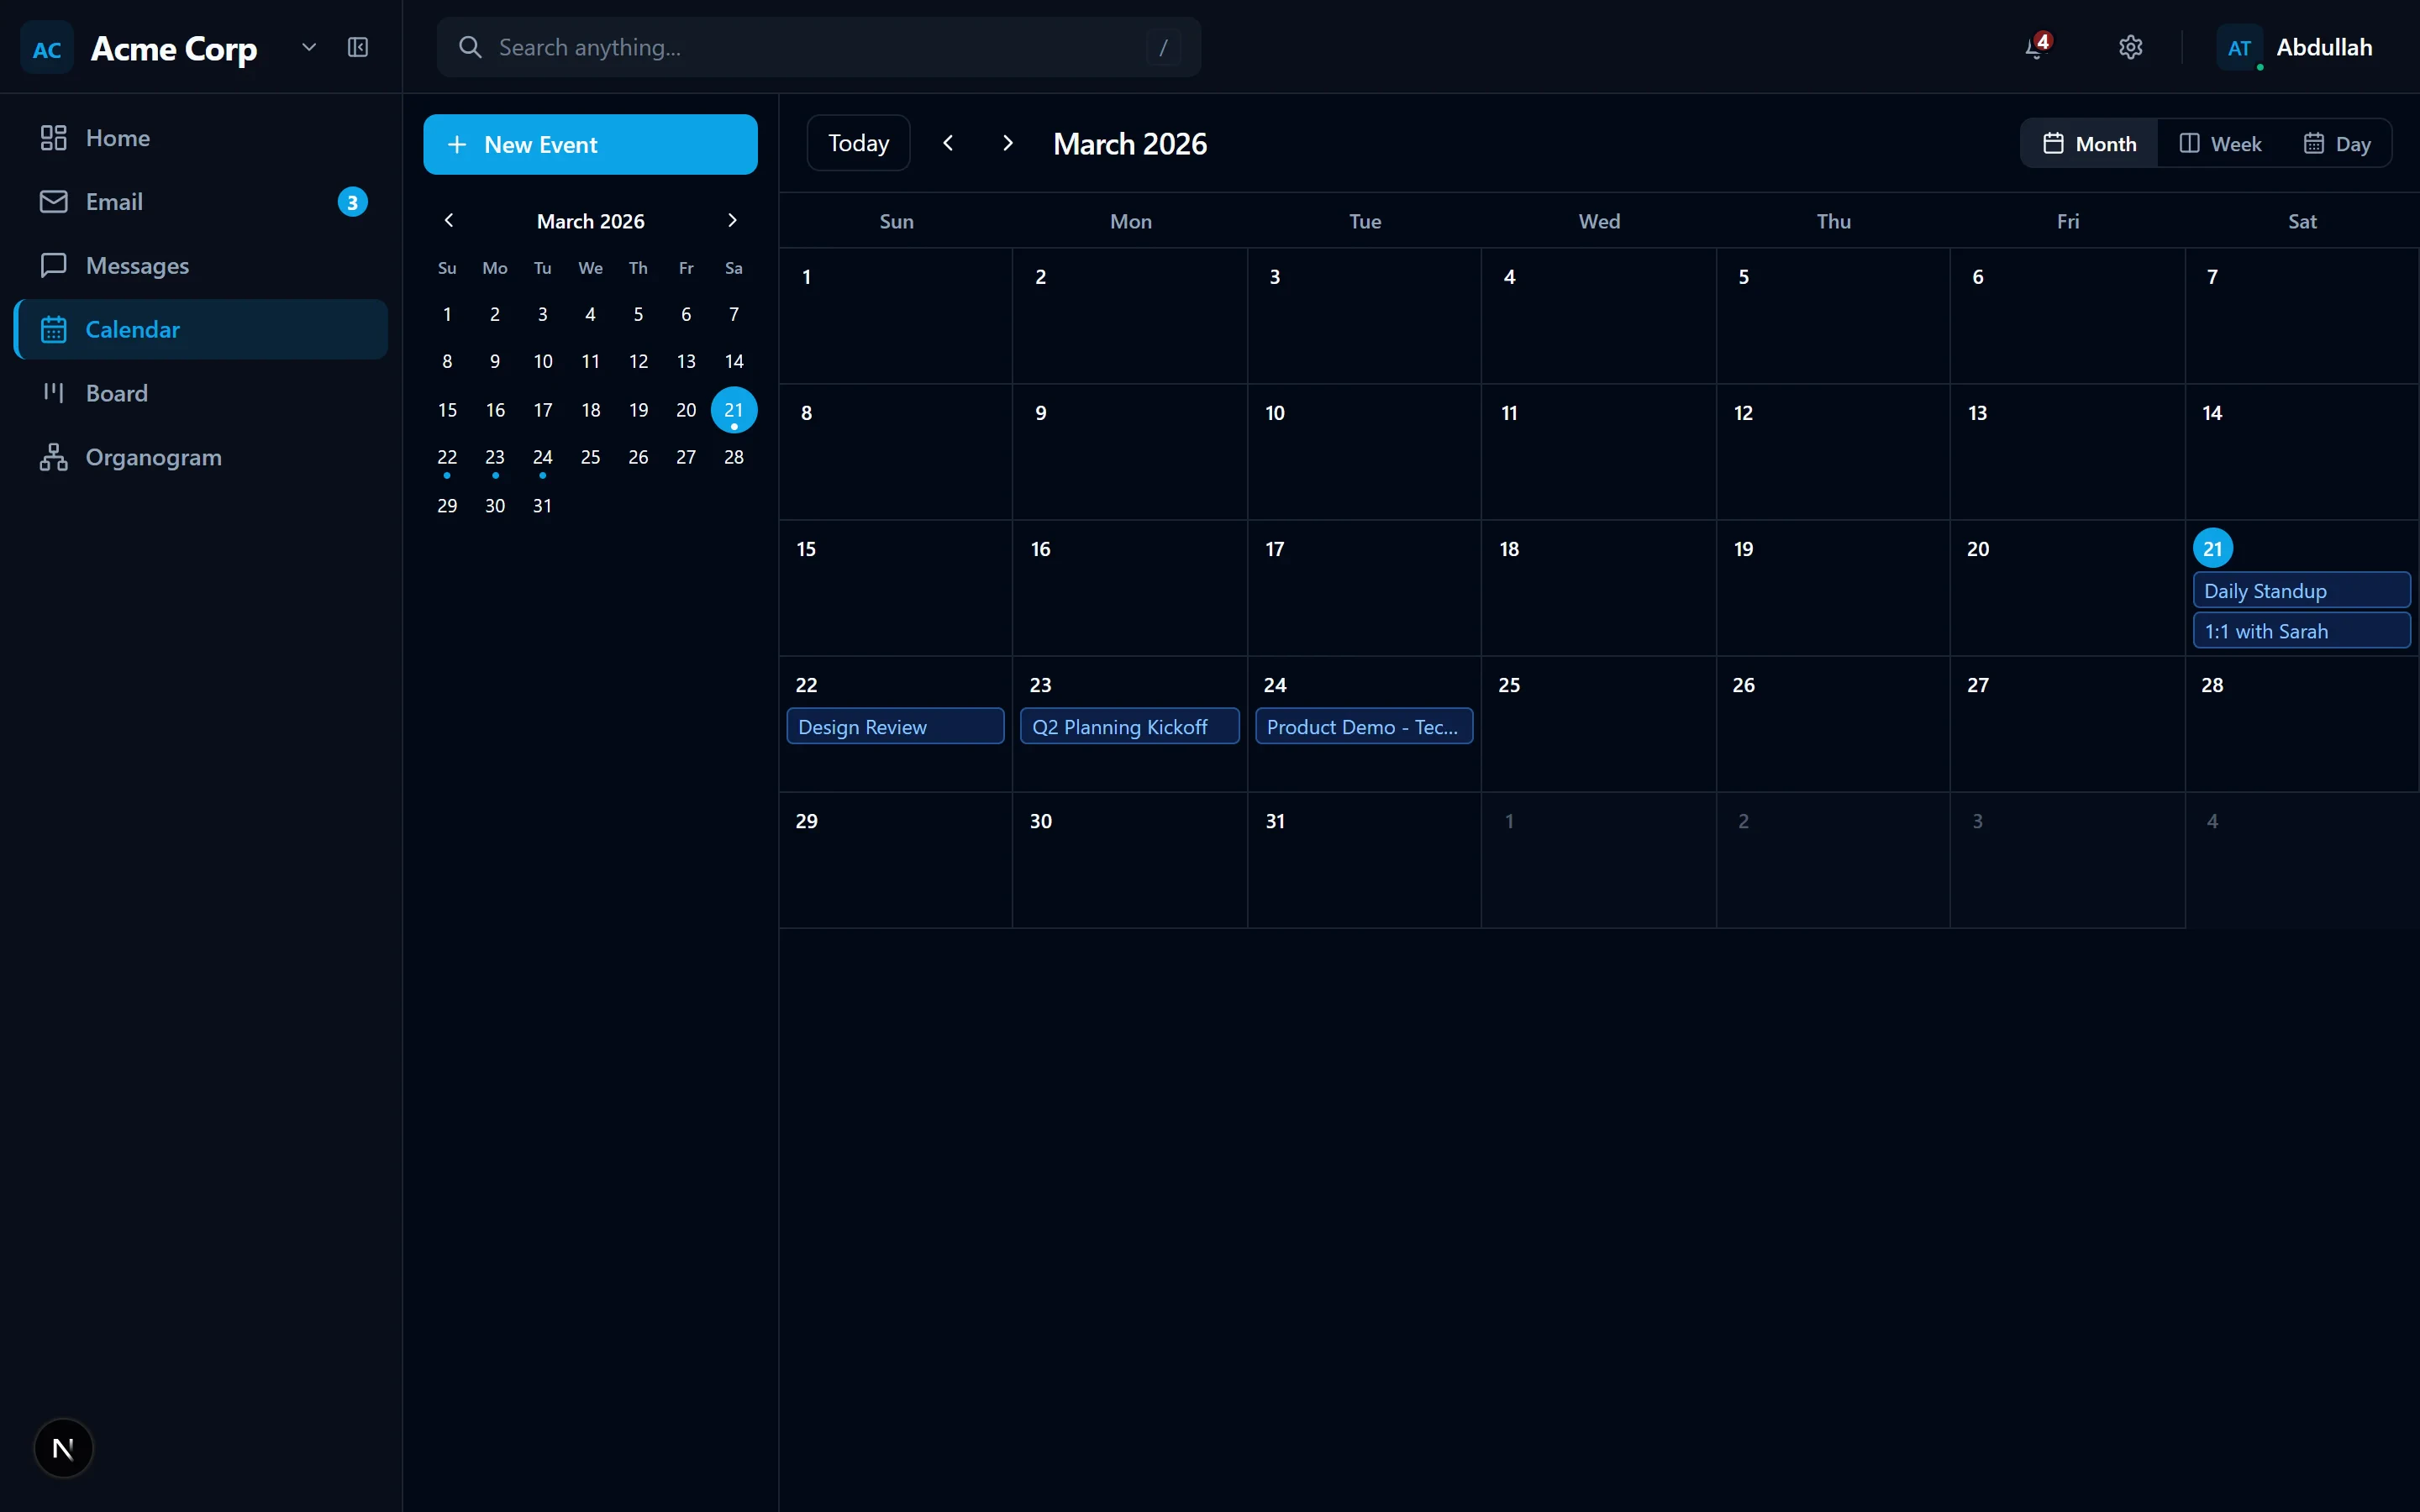Collapse sidebar using the panel icon
Image resolution: width=2420 pixels, height=1512 pixels.
point(358,47)
